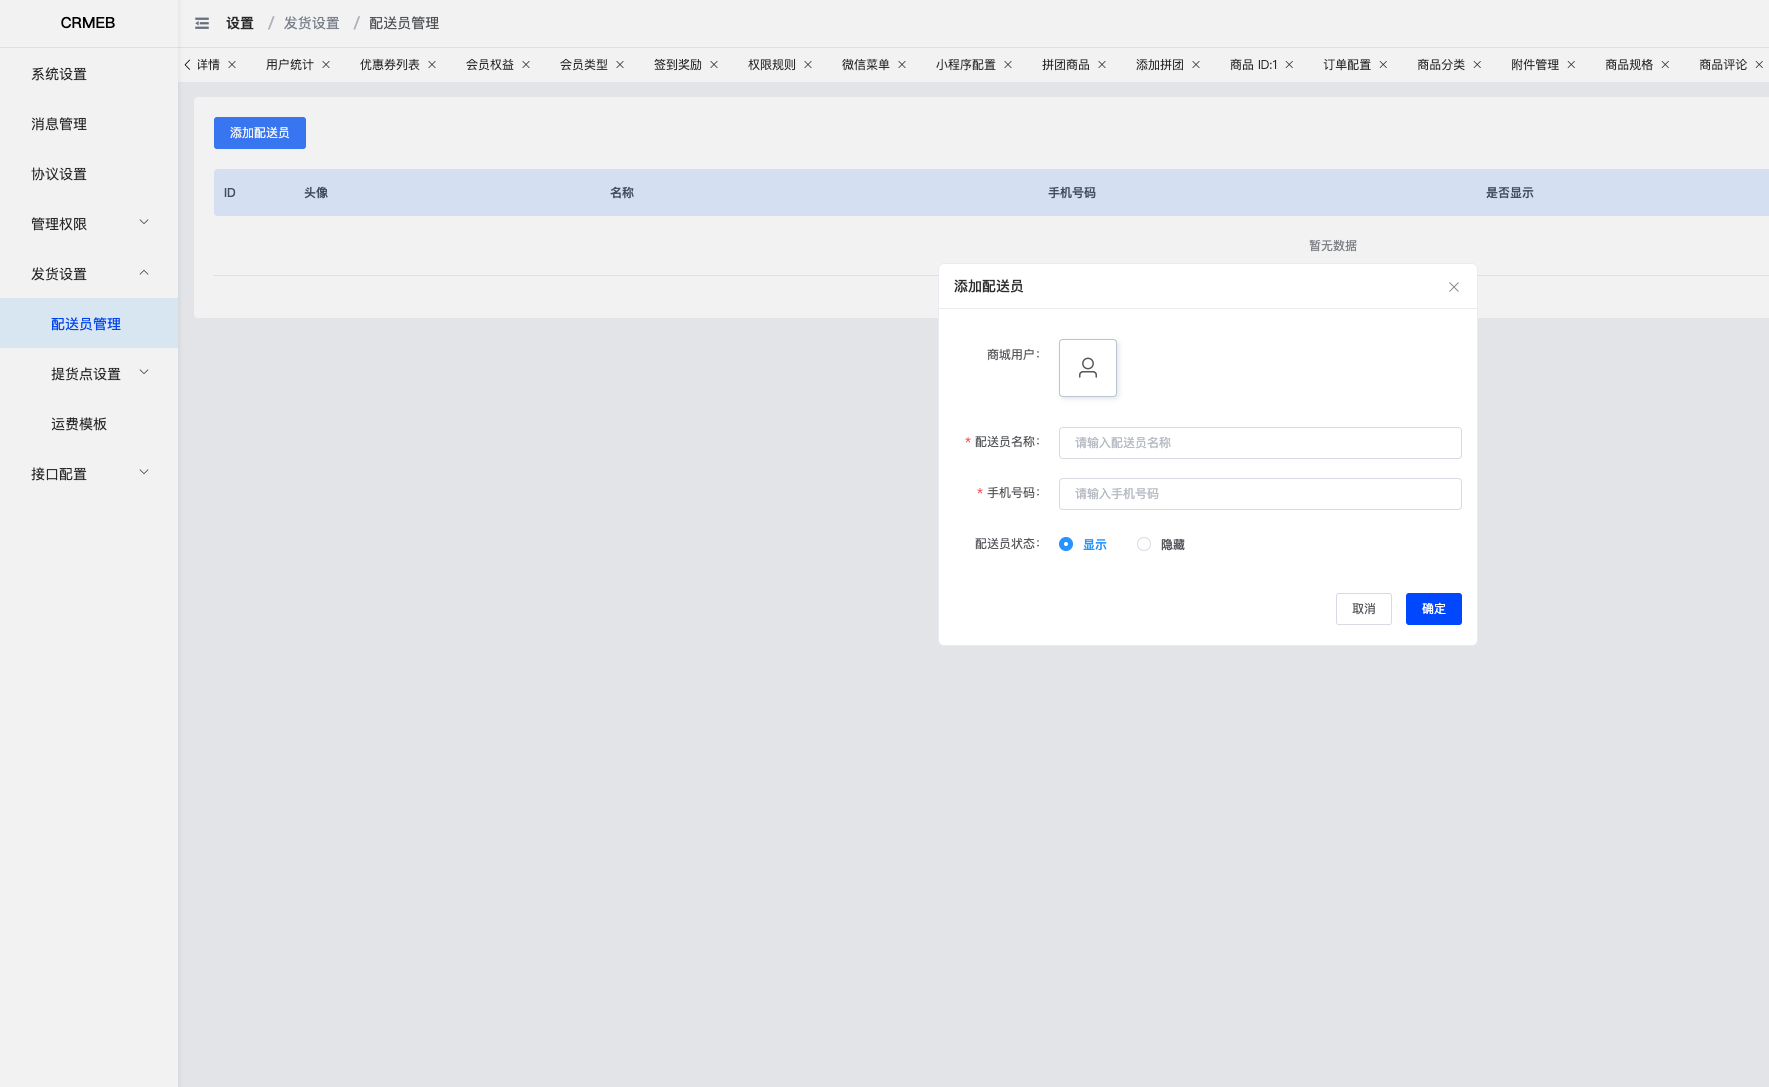Image resolution: width=1769 pixels, height=1087 pixels.
Task: Open 系统设置 in the sidebar
Action: [89, 73]
